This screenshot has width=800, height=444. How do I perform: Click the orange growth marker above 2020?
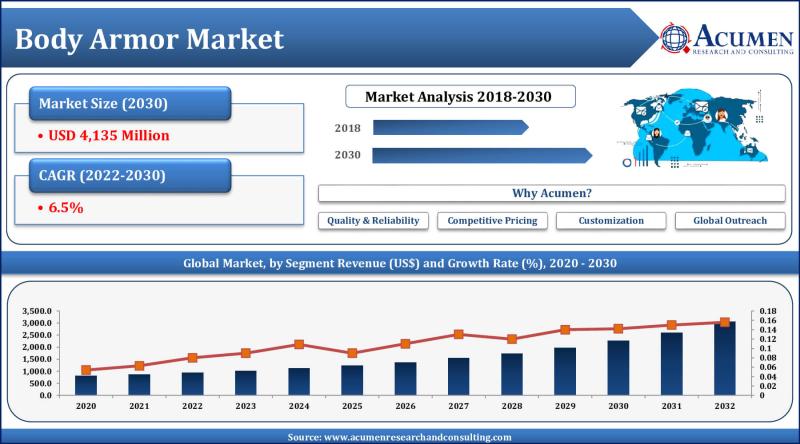pos(85,370)
